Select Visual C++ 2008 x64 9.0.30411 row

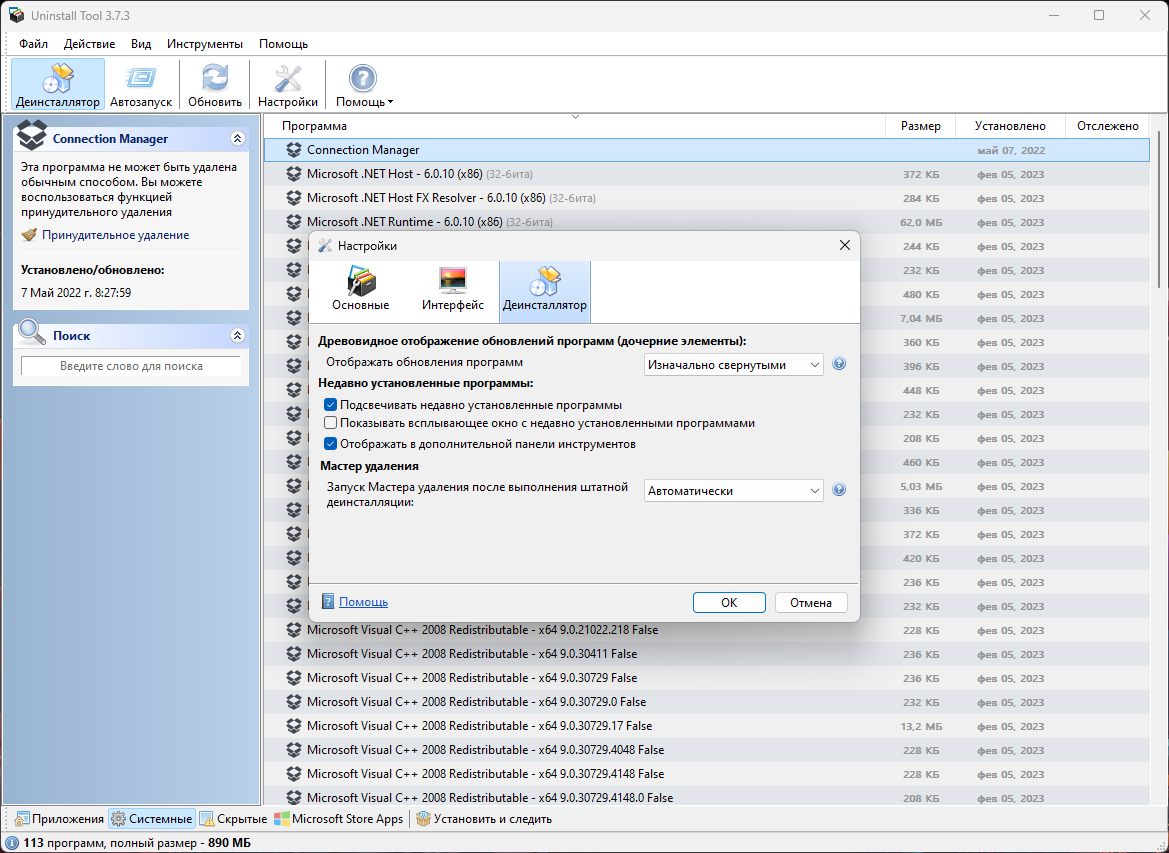pyautogui.click(x=707, y=654)
